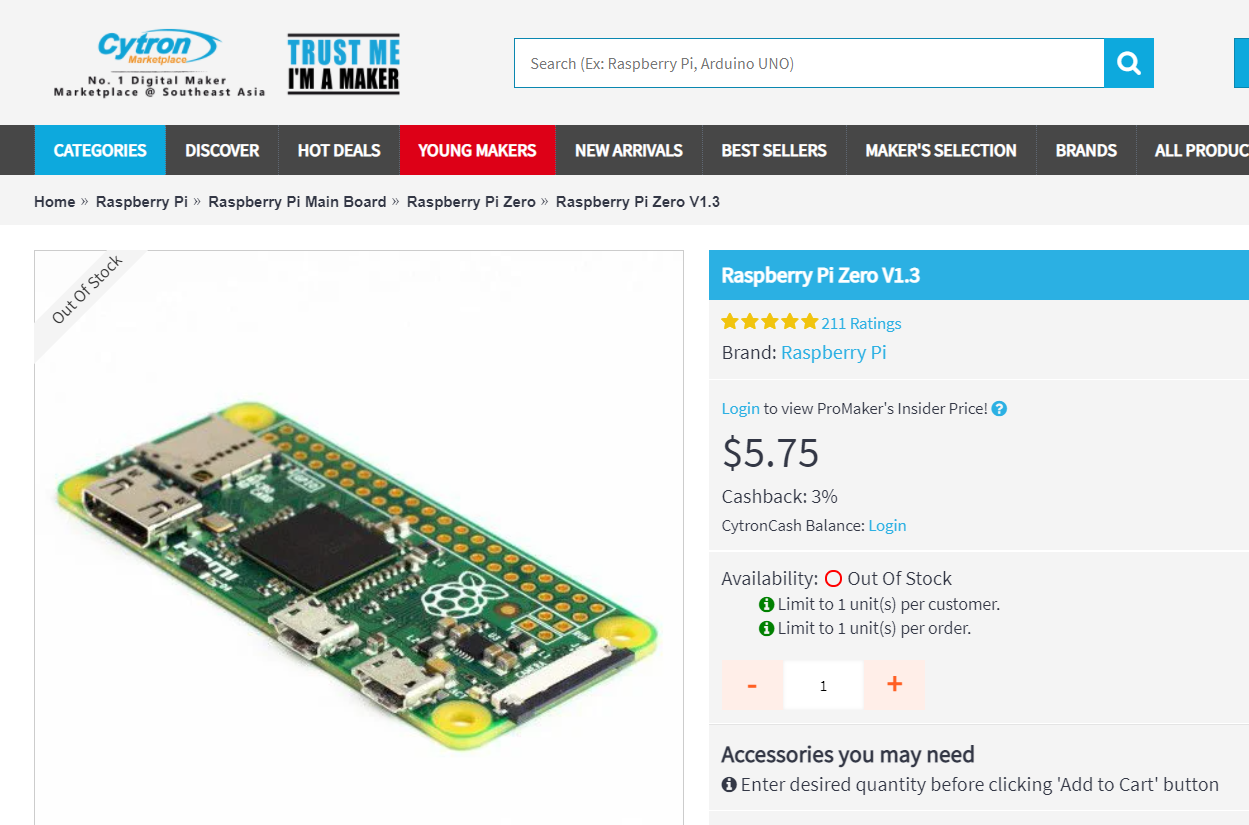The width and height of the screenshot is (1249, 825).
Task: Open Raspberry Pi Zero breadcrumb
Action: click(471, 202)
